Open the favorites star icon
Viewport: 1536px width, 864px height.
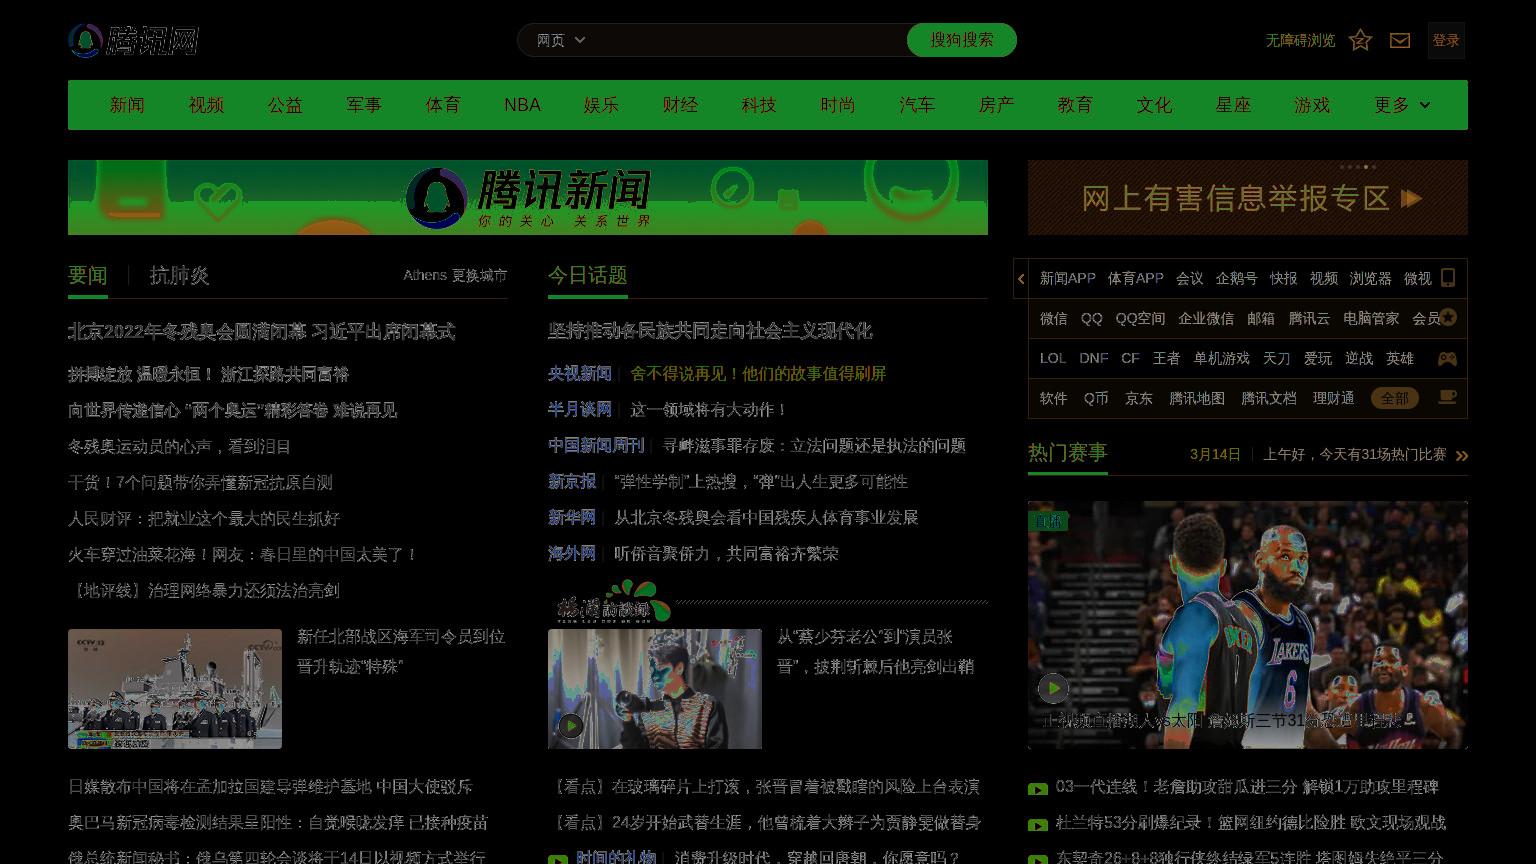pyautogui.click(x=1360, y=40)
